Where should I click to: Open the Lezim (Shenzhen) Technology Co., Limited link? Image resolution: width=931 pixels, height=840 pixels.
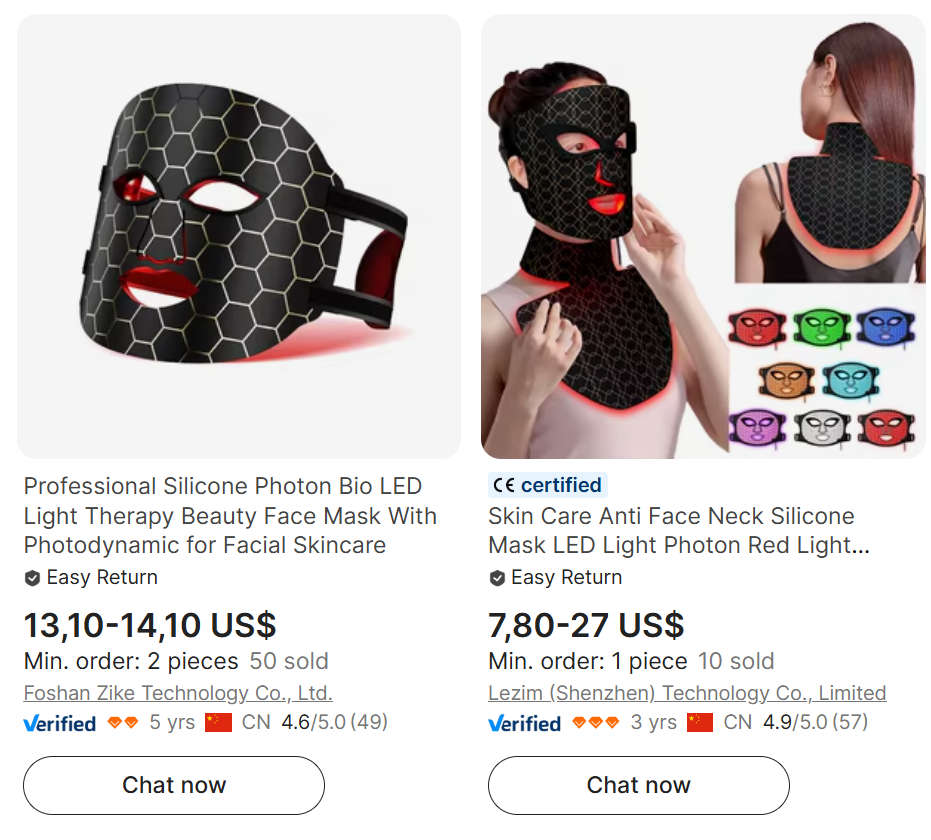[688, 693]
